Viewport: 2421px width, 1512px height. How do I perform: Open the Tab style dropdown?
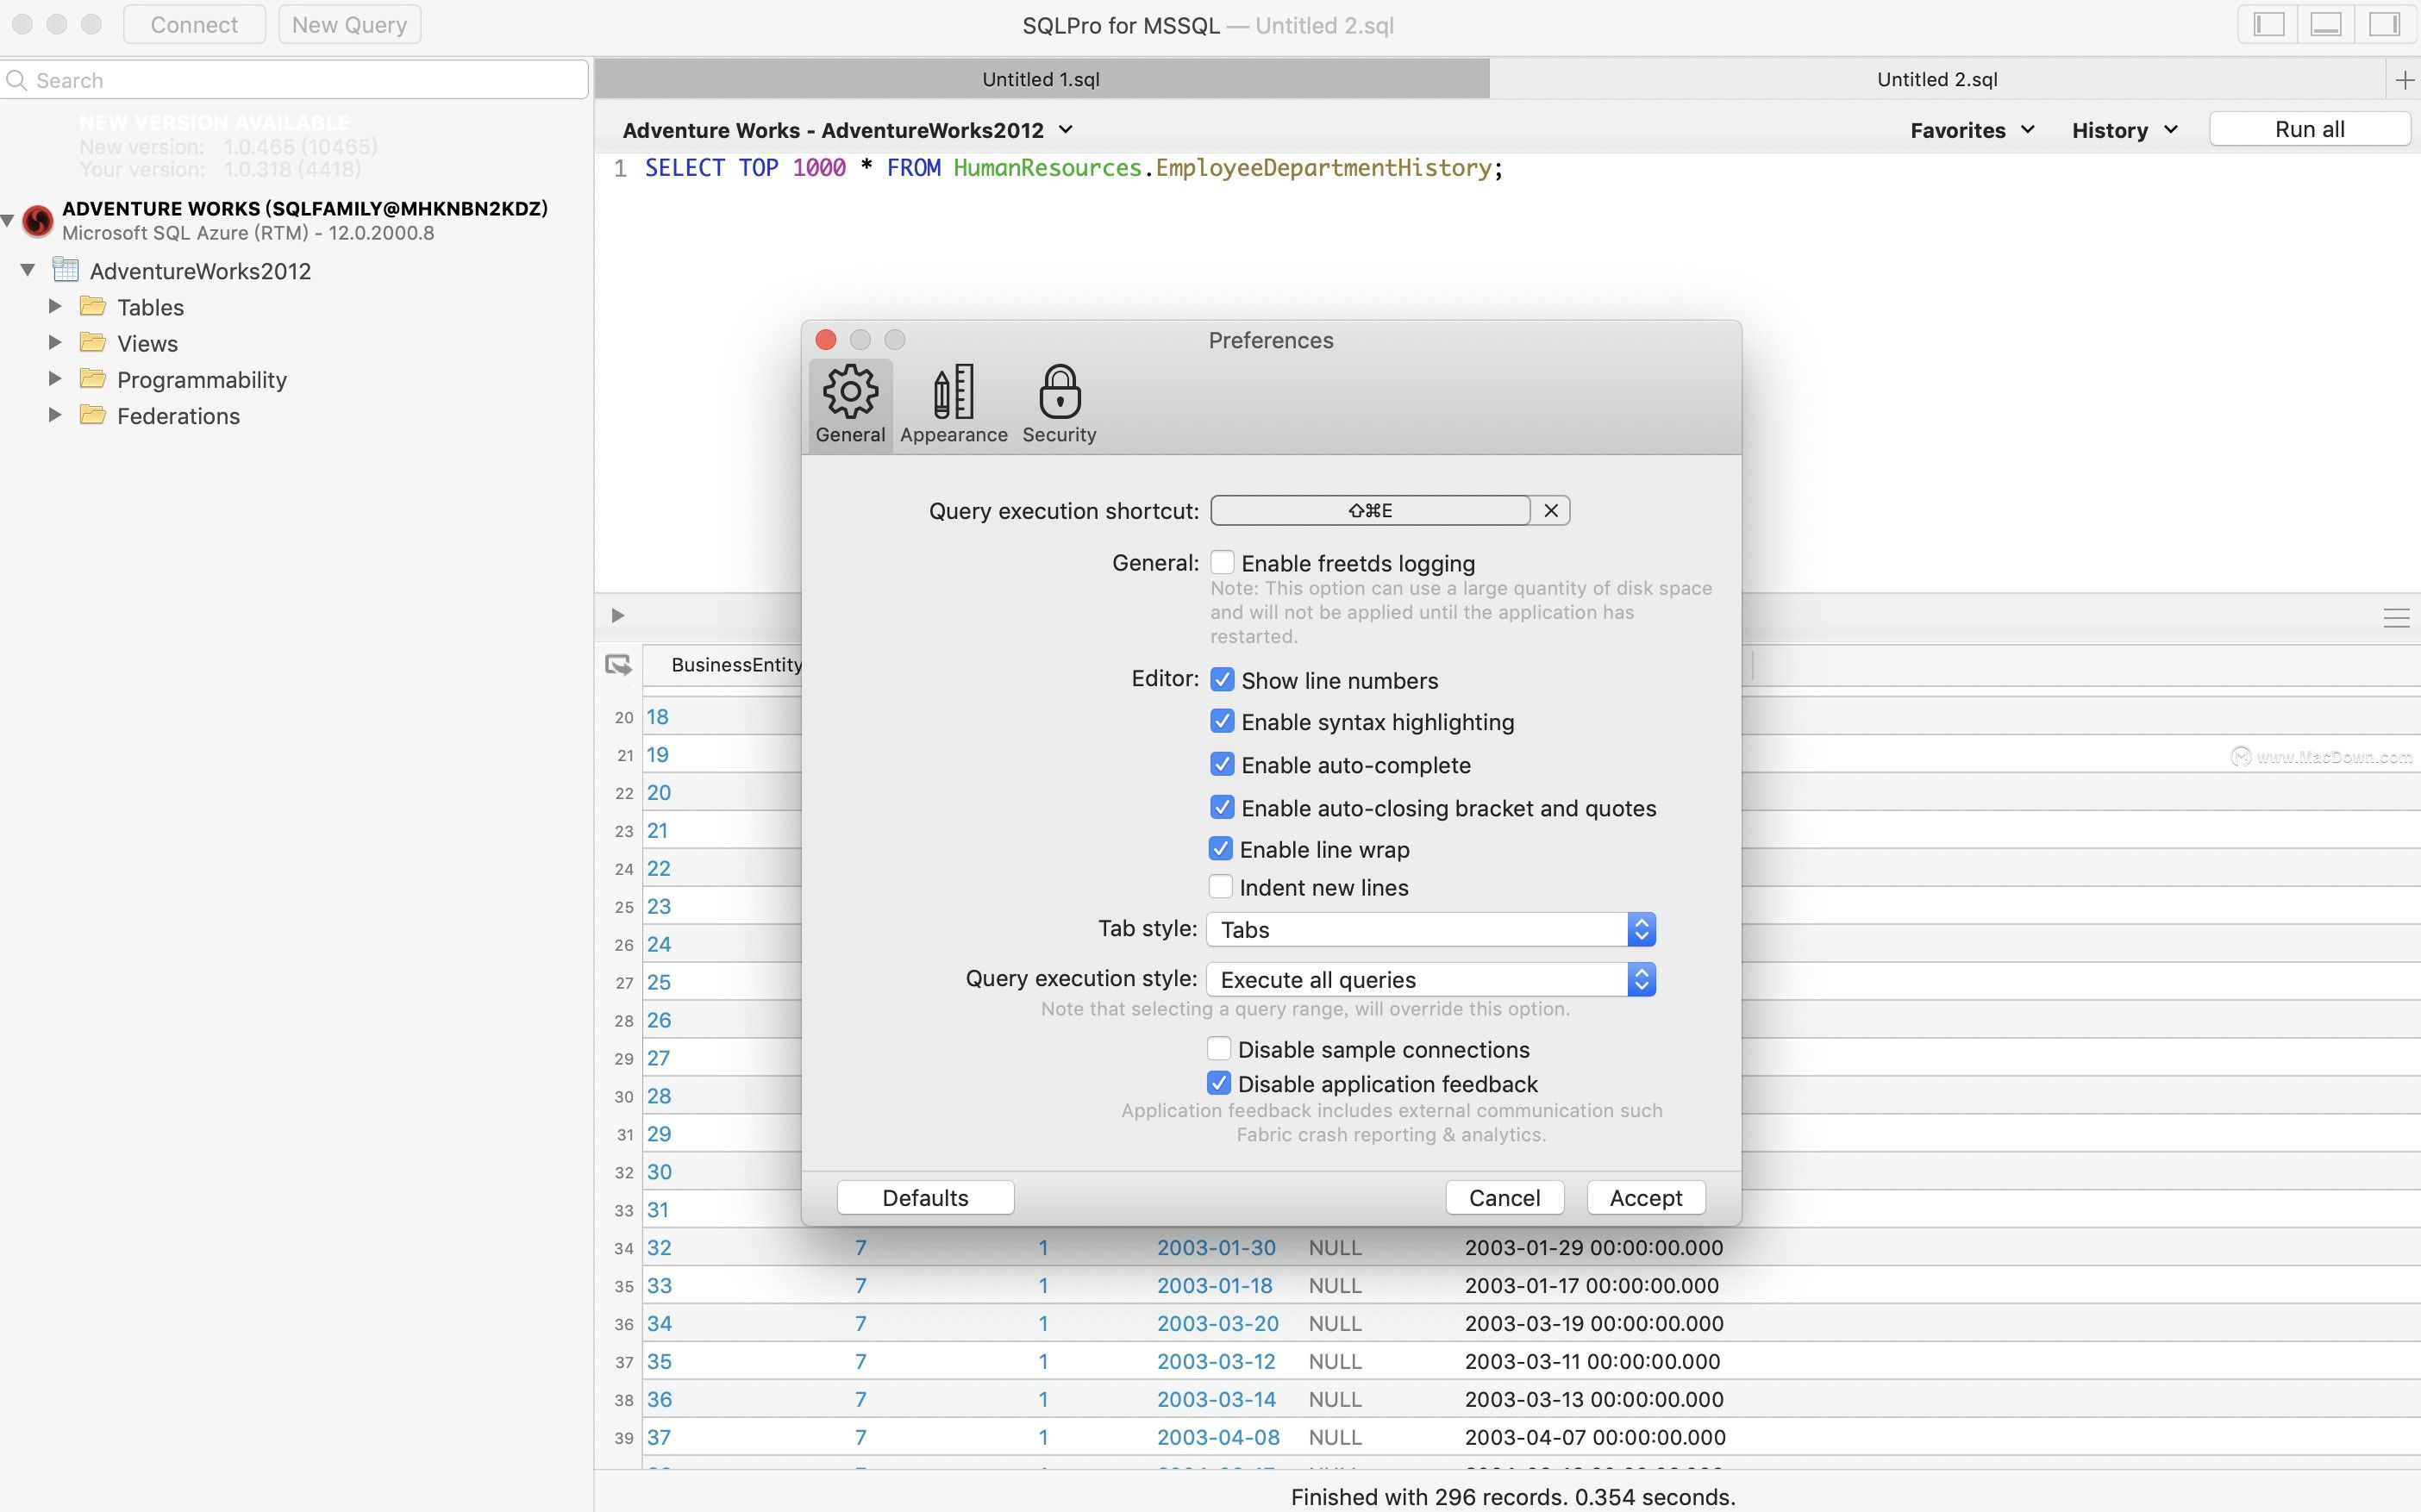1431,929
